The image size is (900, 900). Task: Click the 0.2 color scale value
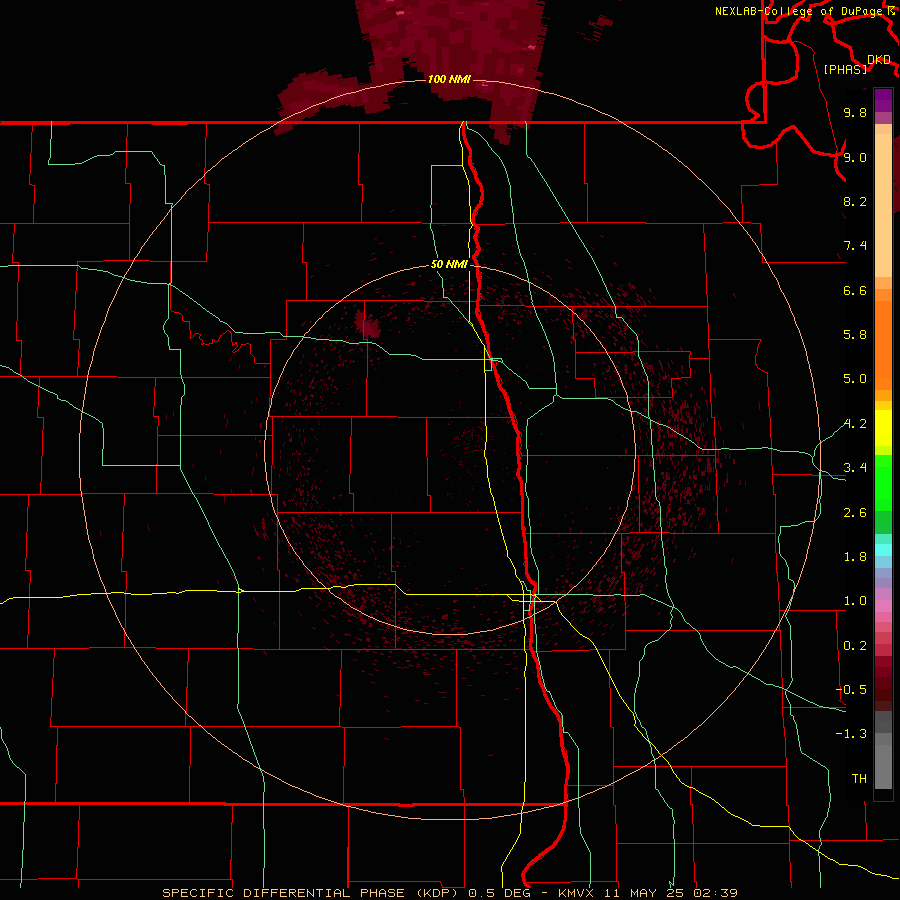pyautogui.click(x=855, y=646)
